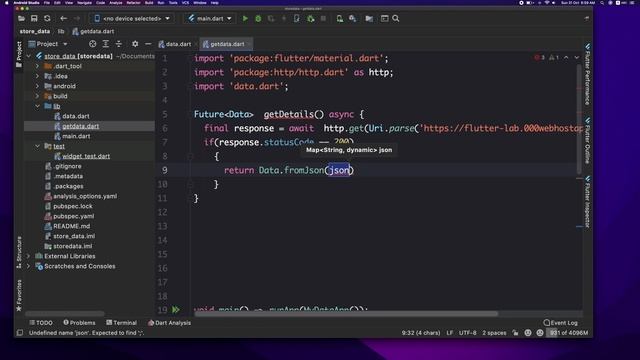Expand the android folder

38,86
